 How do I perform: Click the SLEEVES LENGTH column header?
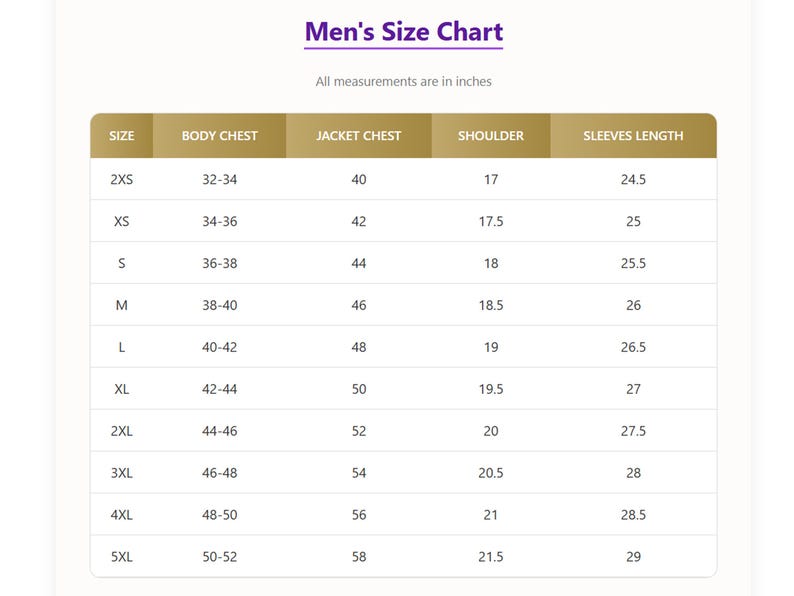click(633, 136)
